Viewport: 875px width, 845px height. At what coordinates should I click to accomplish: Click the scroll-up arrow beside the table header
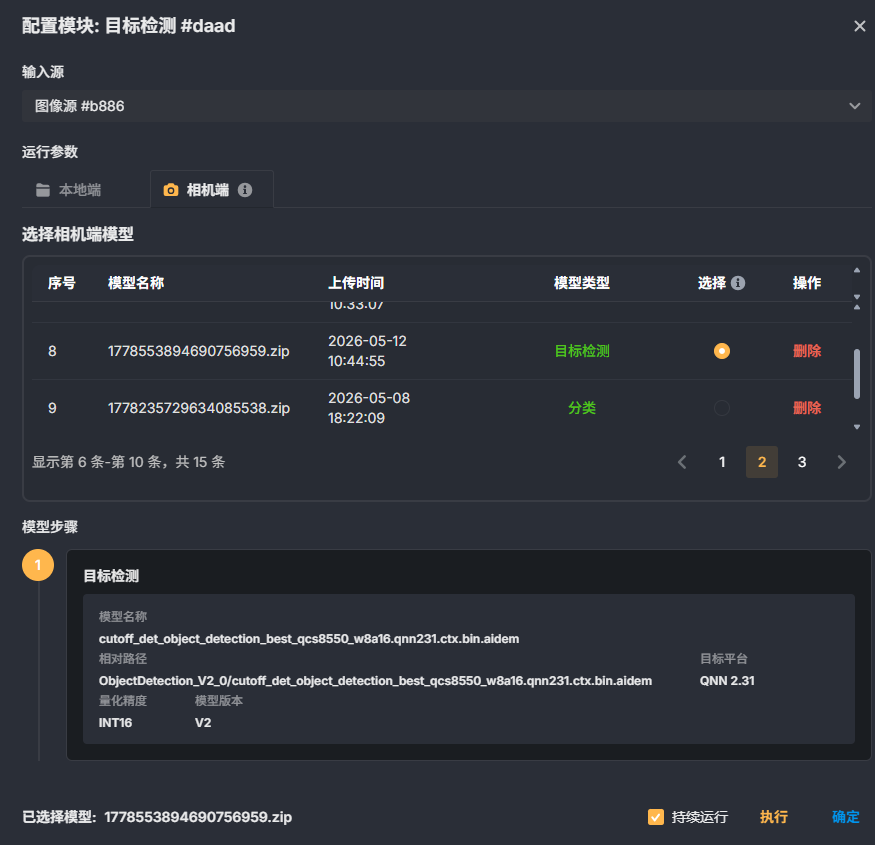pos(857,271)
